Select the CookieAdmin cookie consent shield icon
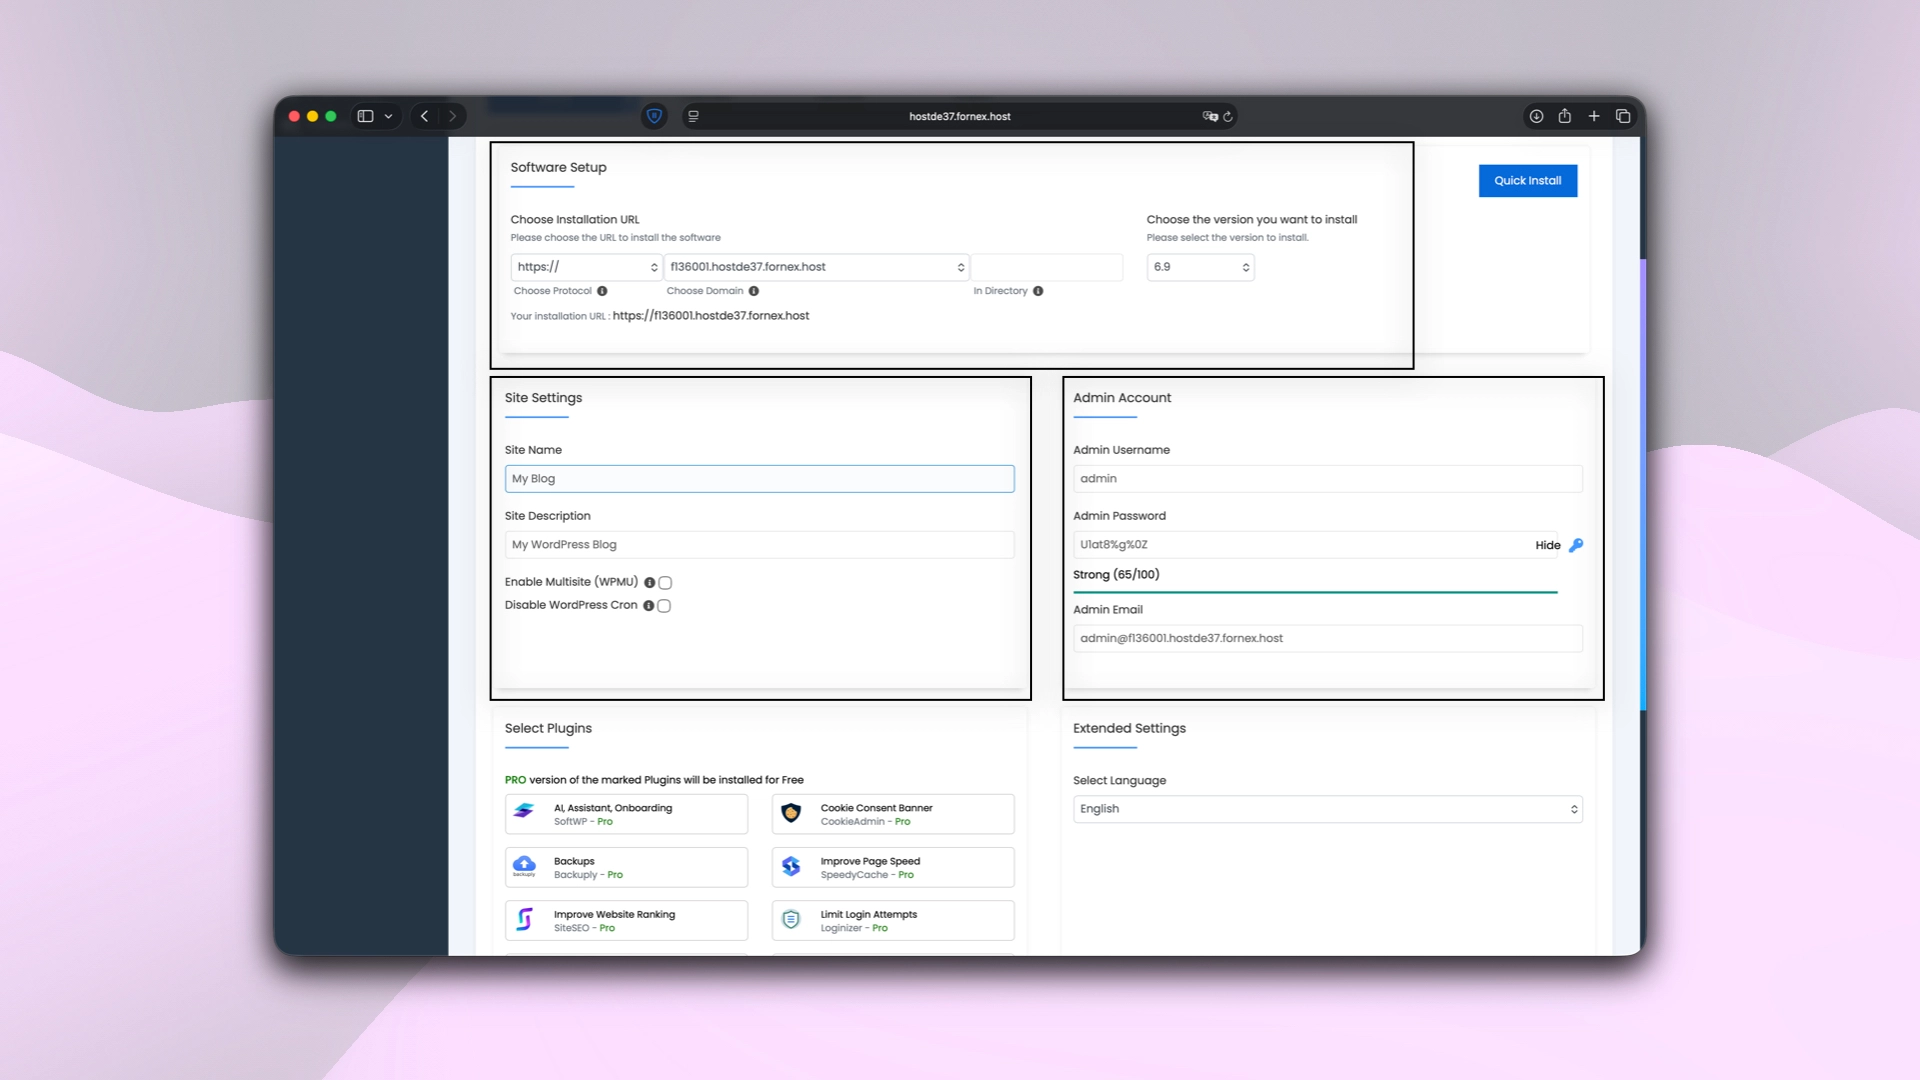The width and height of the screenshot is (1920, 1080). coord(791,813)
